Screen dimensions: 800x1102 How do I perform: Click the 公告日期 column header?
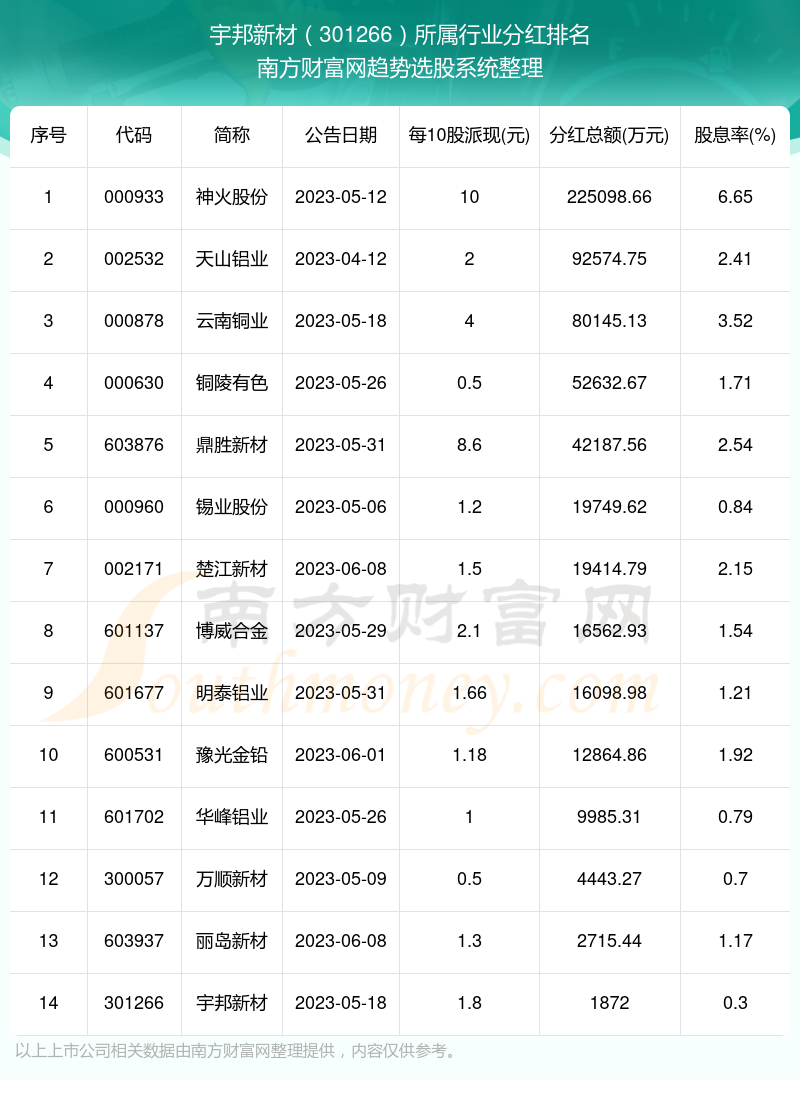(341, 135)
